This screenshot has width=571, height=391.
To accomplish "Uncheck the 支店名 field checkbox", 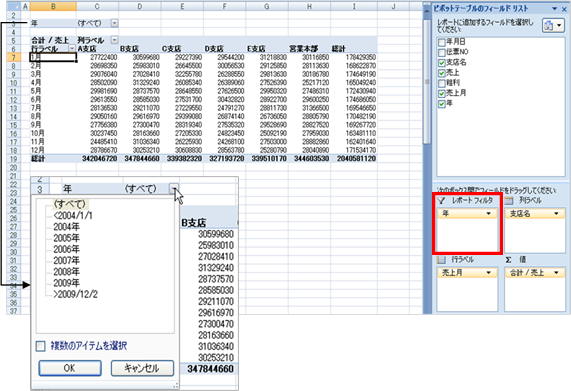I will (441, 63).
